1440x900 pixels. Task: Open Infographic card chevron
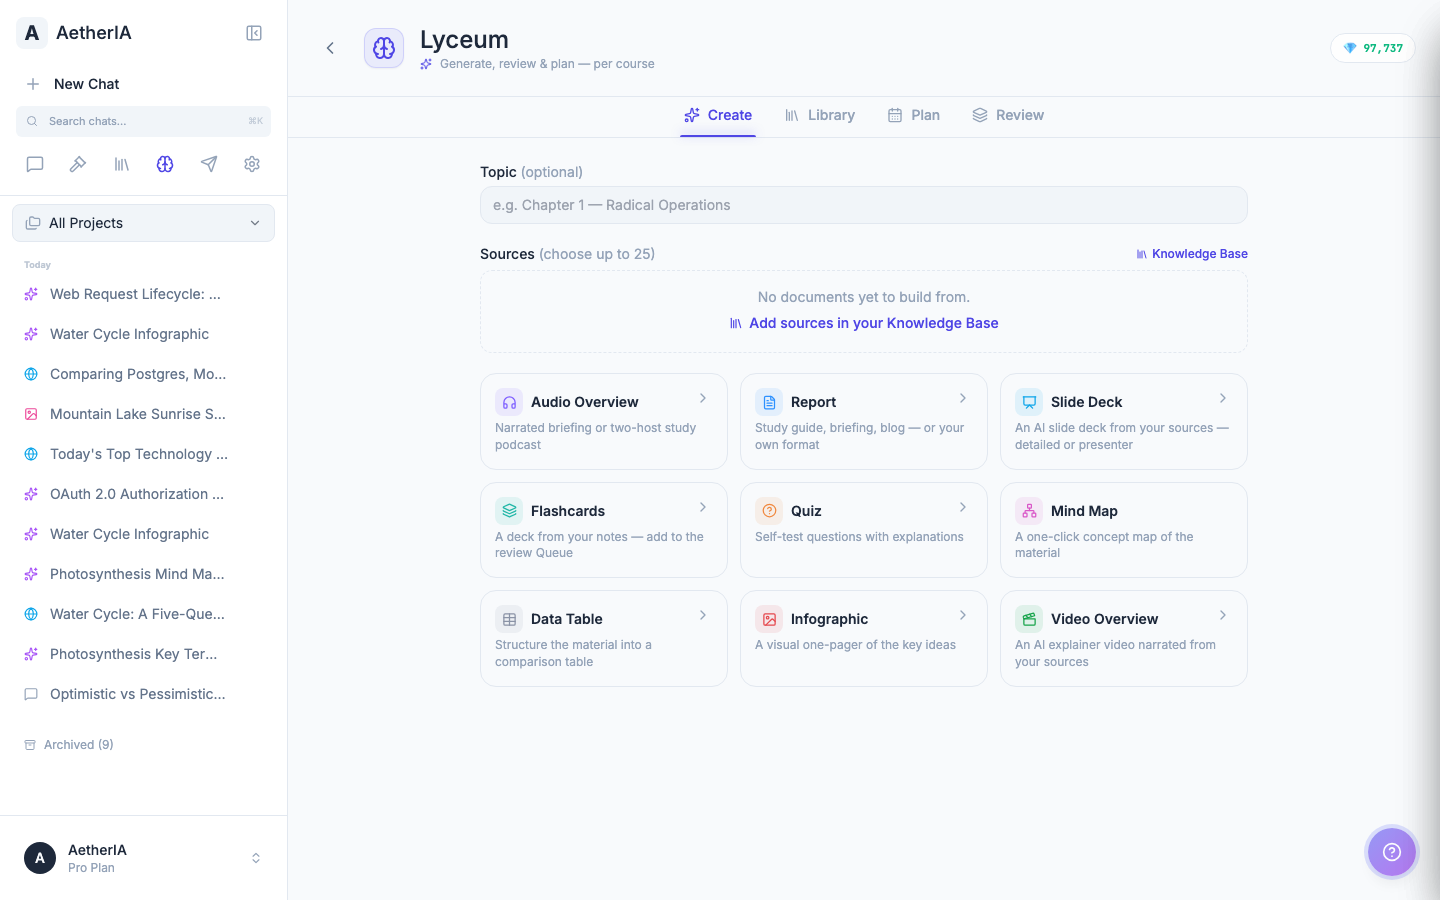tap(963, 615)
